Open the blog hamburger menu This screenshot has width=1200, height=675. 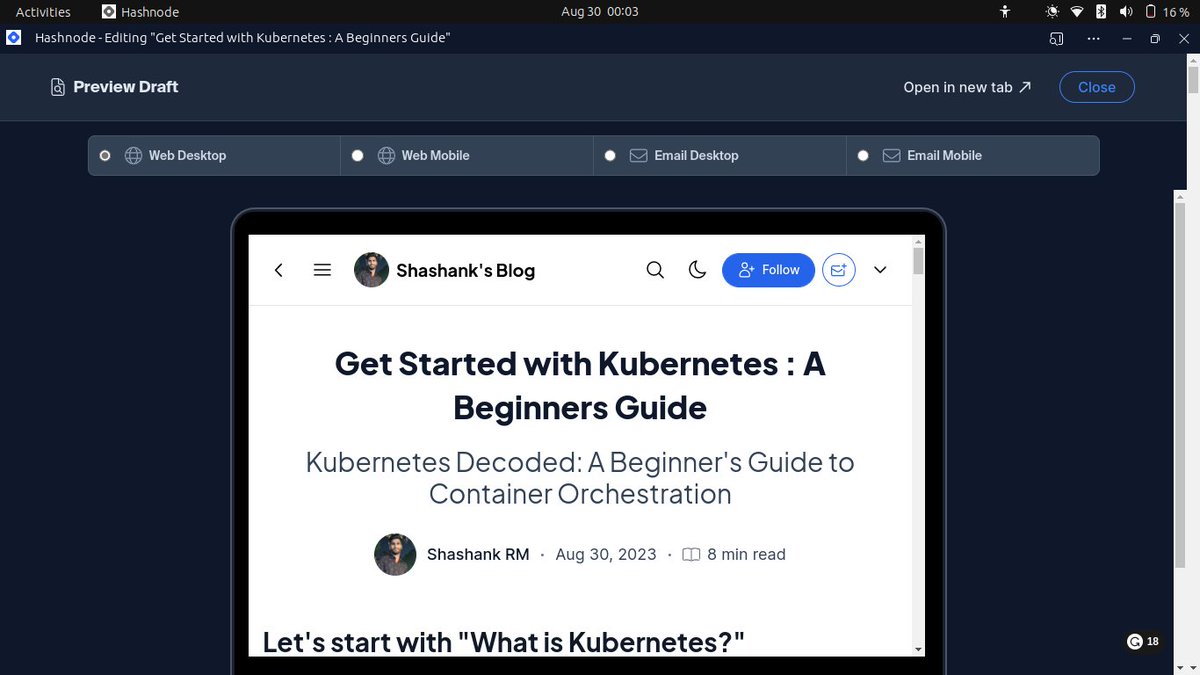point(322,270)
